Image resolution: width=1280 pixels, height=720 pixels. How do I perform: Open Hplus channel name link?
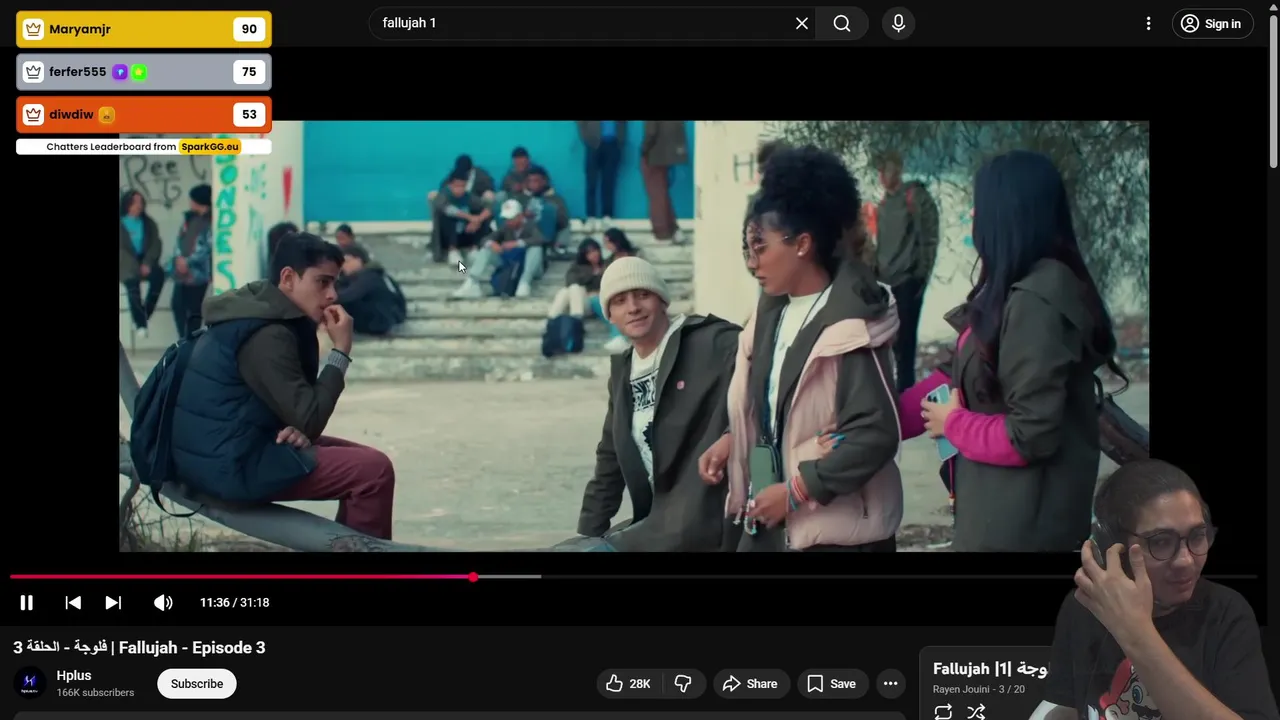(x=74, y=676)
